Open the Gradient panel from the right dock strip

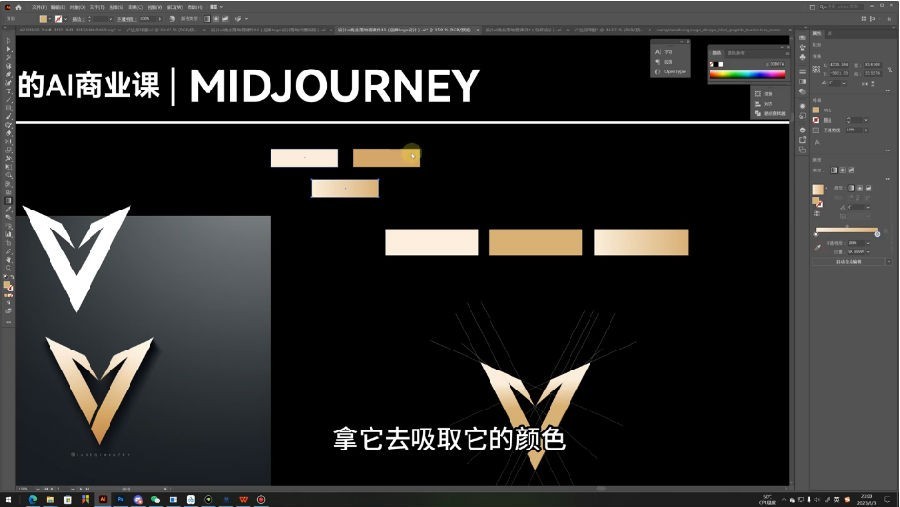point(802,81)
